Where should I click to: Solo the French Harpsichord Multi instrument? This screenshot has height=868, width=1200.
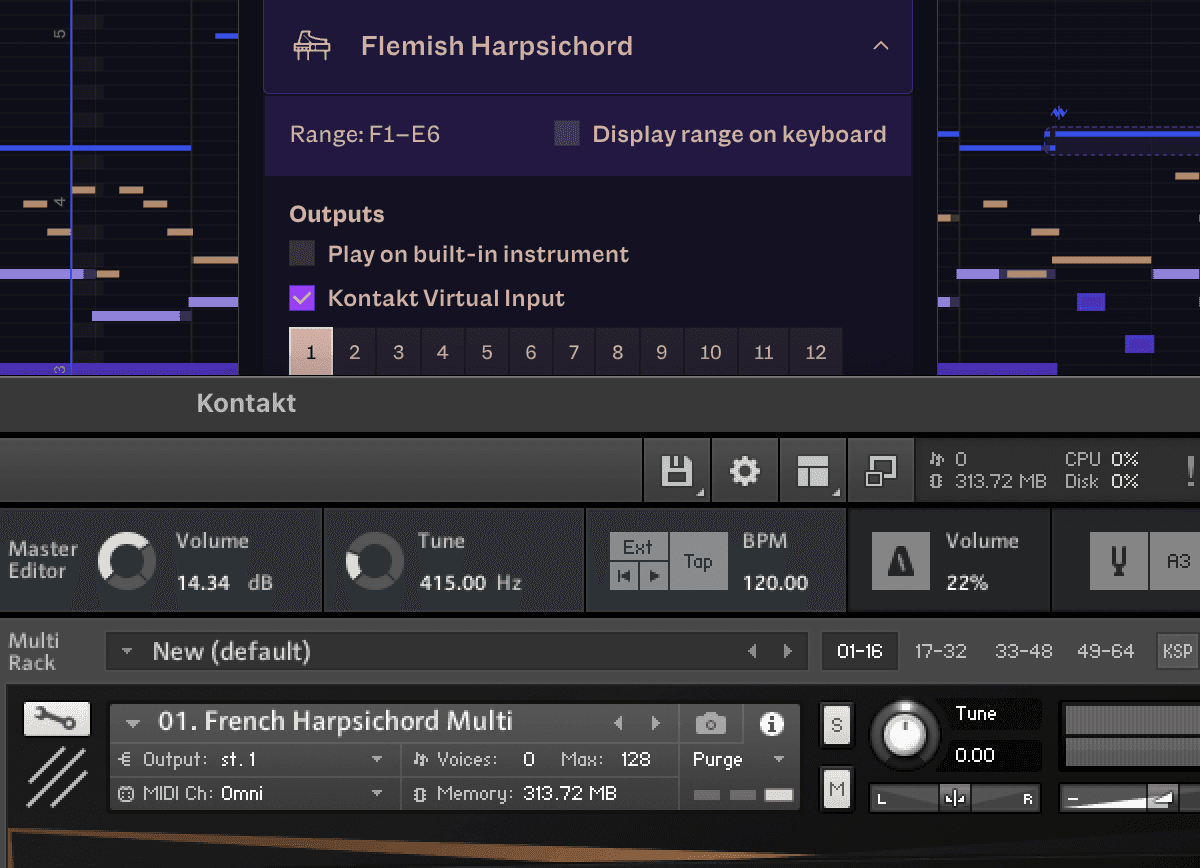coord(837,723)
